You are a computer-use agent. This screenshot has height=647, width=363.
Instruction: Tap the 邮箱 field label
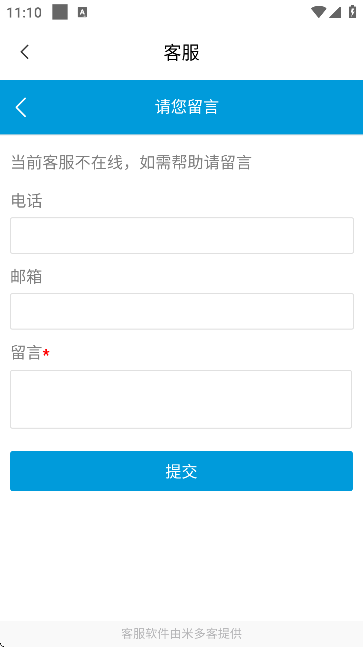coord(26,277)
